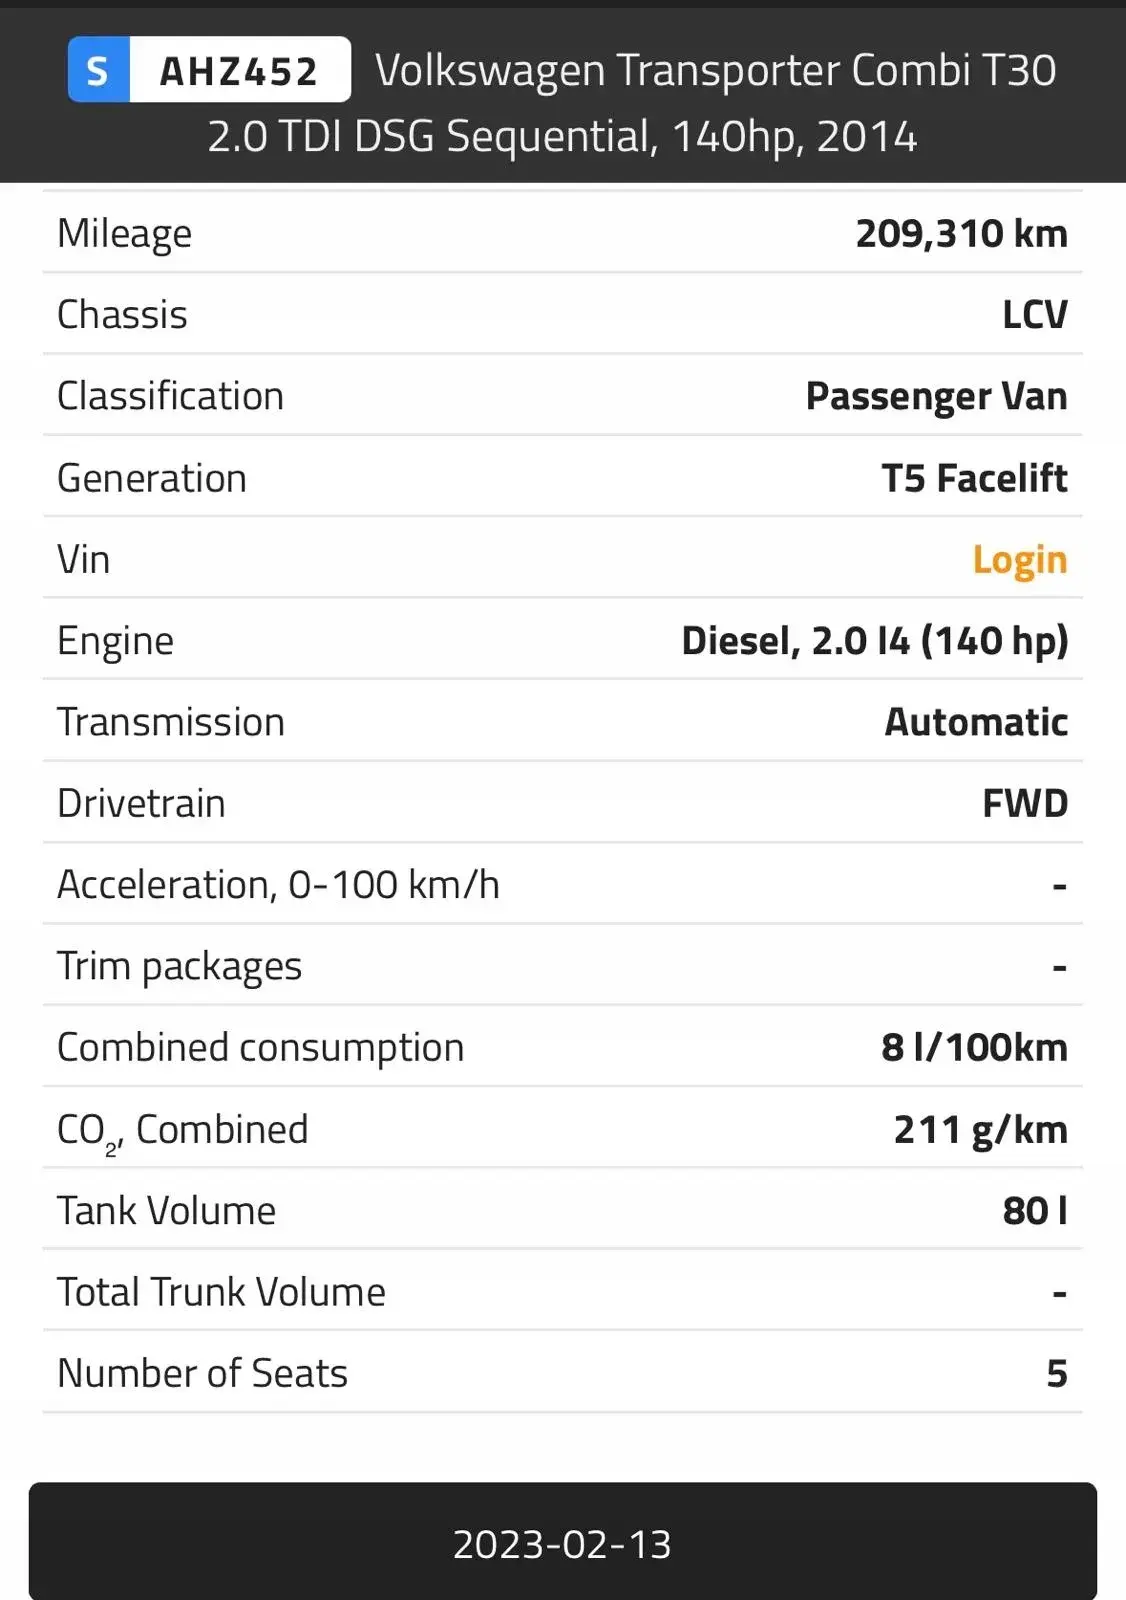Click the Diesel, 2.0 I4 engine value
The width and height of the screenshot is (1126, 1600).
(874, 641)
